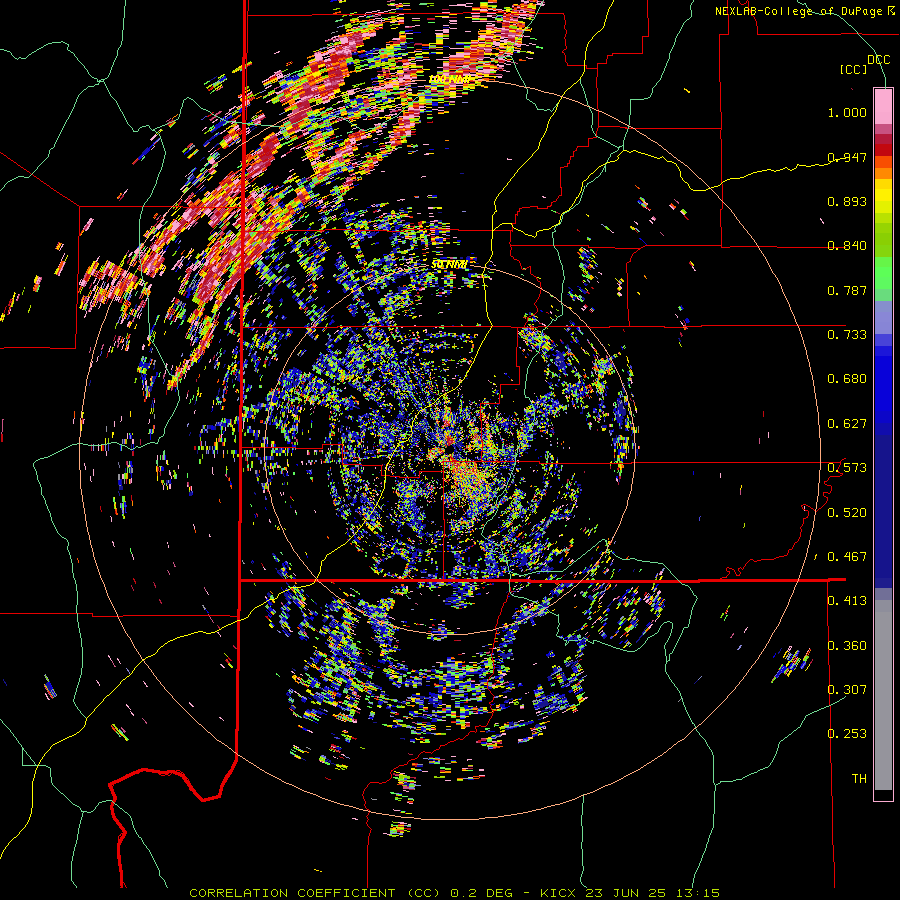Click the 0.947 legend value
Viewport: 900px width, 900px height.
pos(847,157)
